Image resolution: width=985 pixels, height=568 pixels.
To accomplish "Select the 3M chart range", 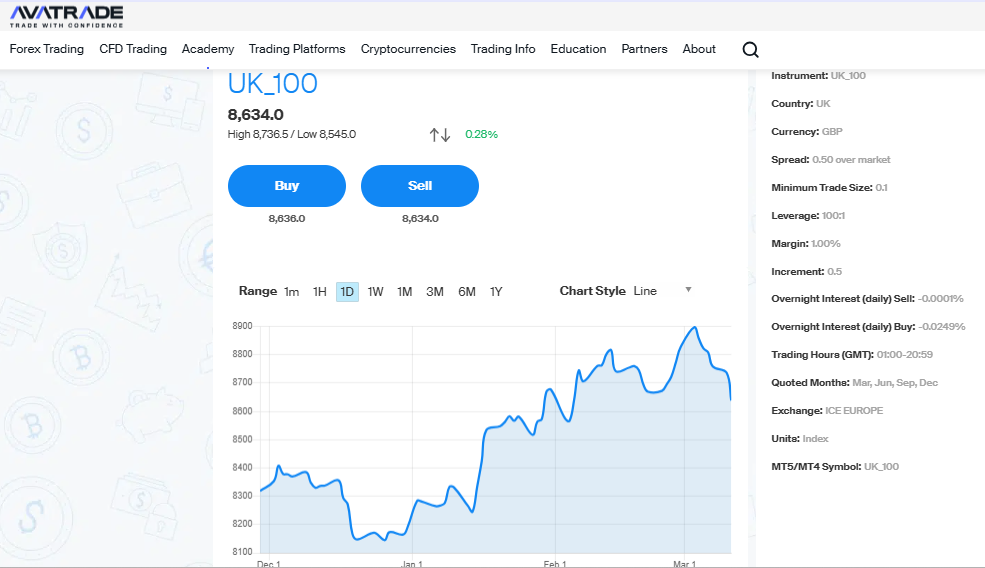I will click(435, 292).
